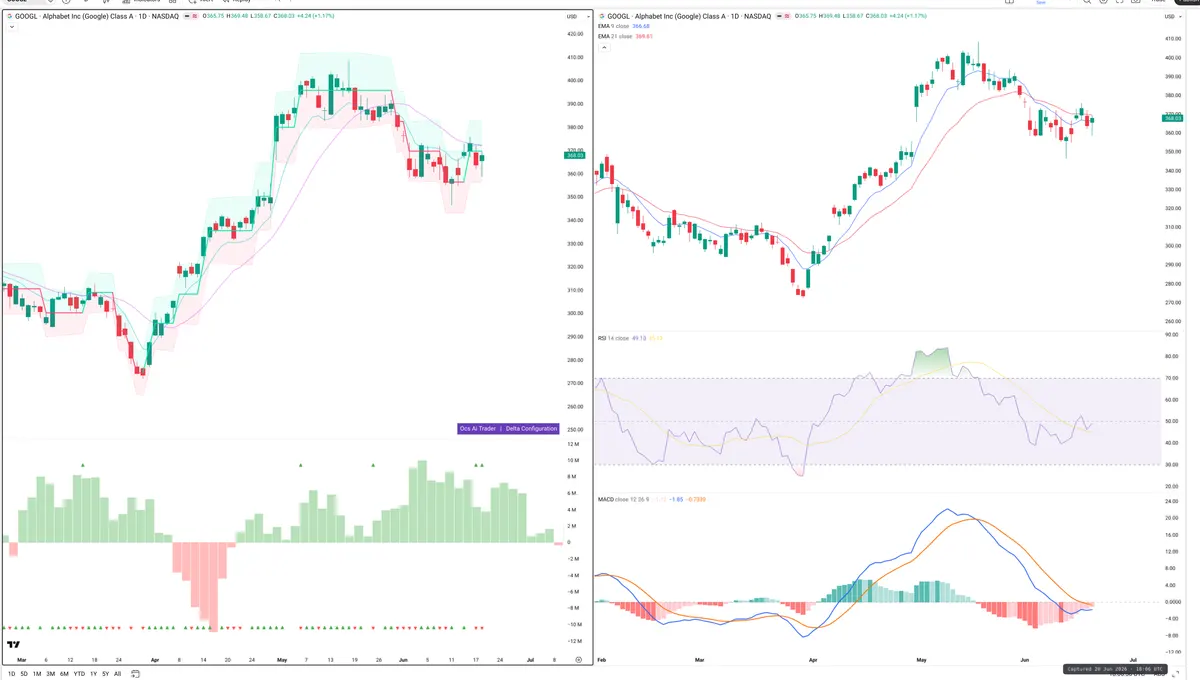
Task: Click the 10 M label on volume delta axis
Action: coord(574,460)
